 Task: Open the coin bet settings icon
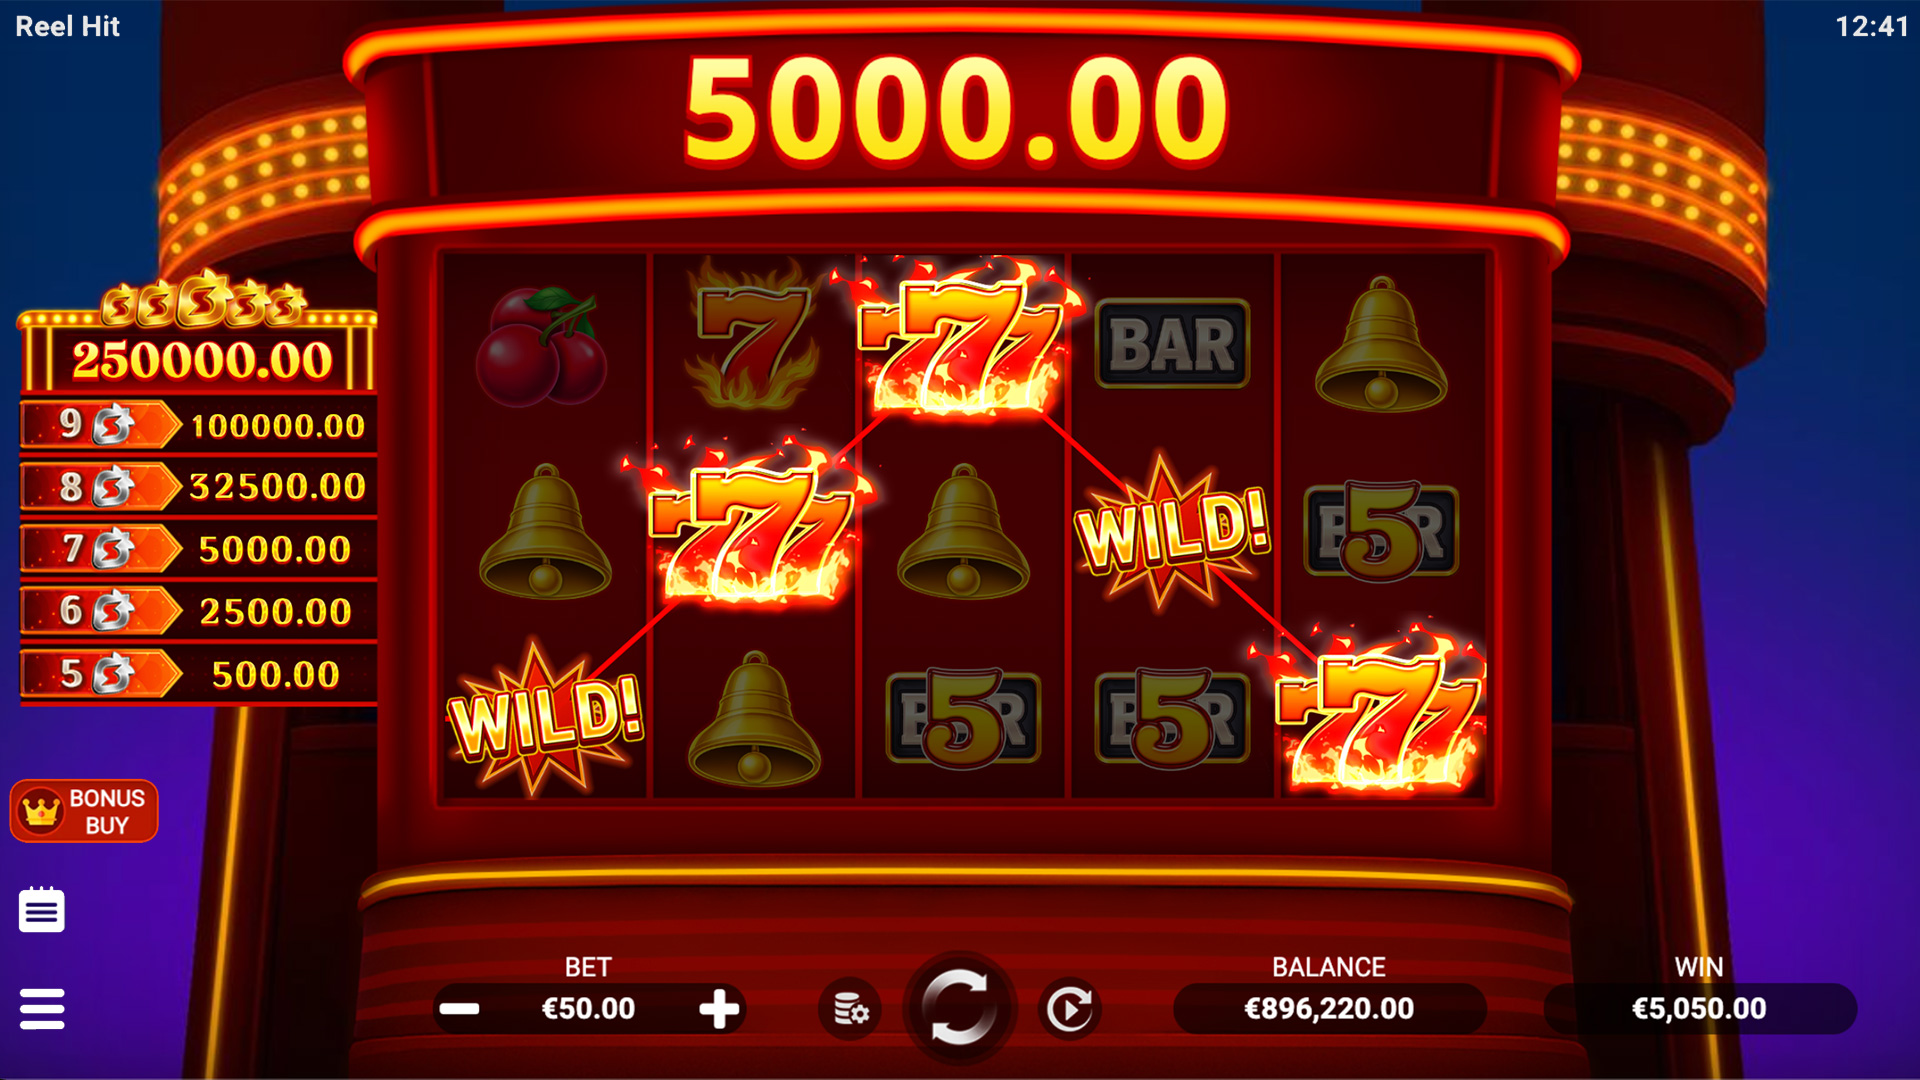(850, 1009)
